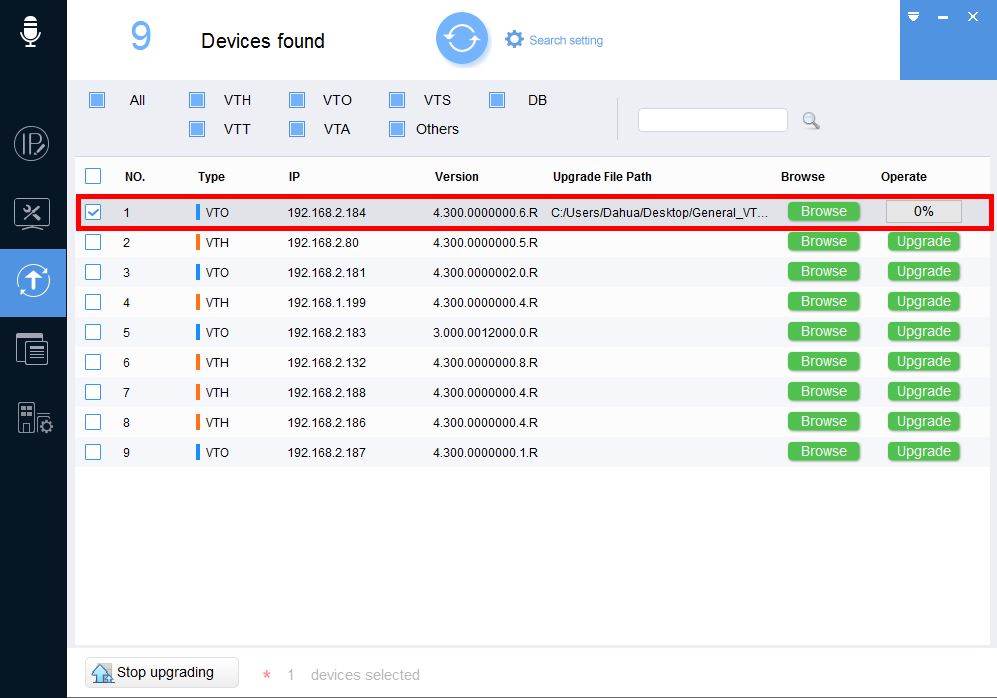Browse file for device 192.168.2.183
Image resolution: width=997 pixels, height=698 pixels.
[x=823, y=332]
